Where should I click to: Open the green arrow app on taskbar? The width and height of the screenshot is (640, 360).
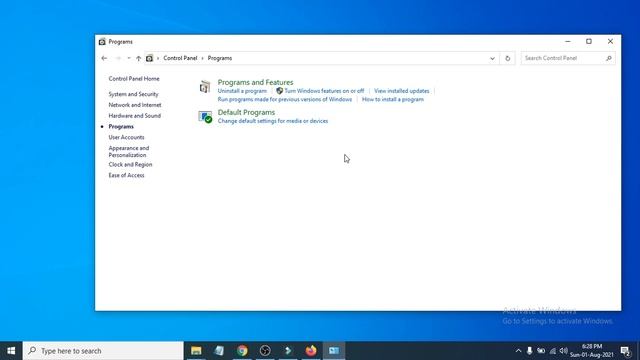coord(288,351)
